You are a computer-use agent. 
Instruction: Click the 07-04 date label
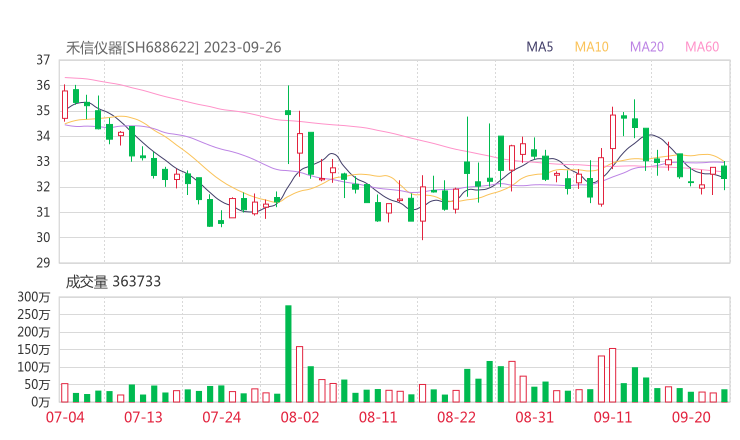point(65,417)
